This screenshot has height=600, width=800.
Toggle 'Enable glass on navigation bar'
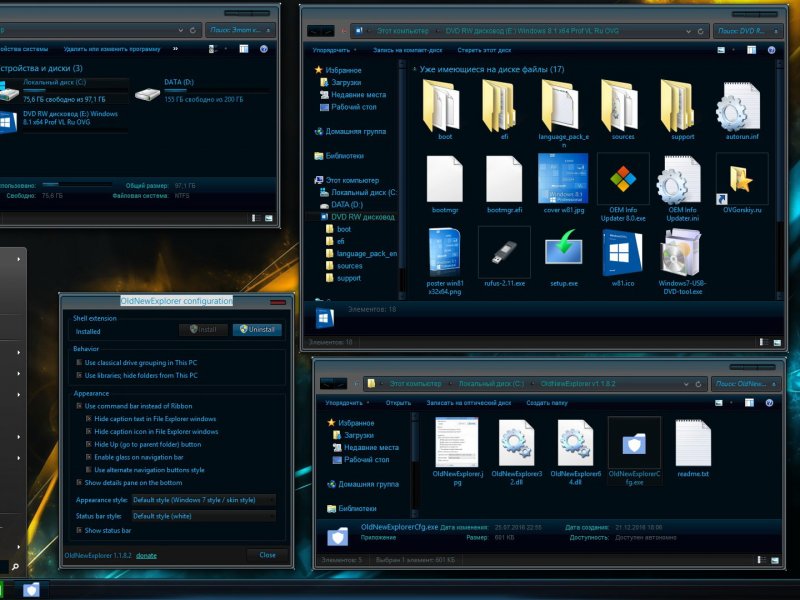[x=88, y=457]
